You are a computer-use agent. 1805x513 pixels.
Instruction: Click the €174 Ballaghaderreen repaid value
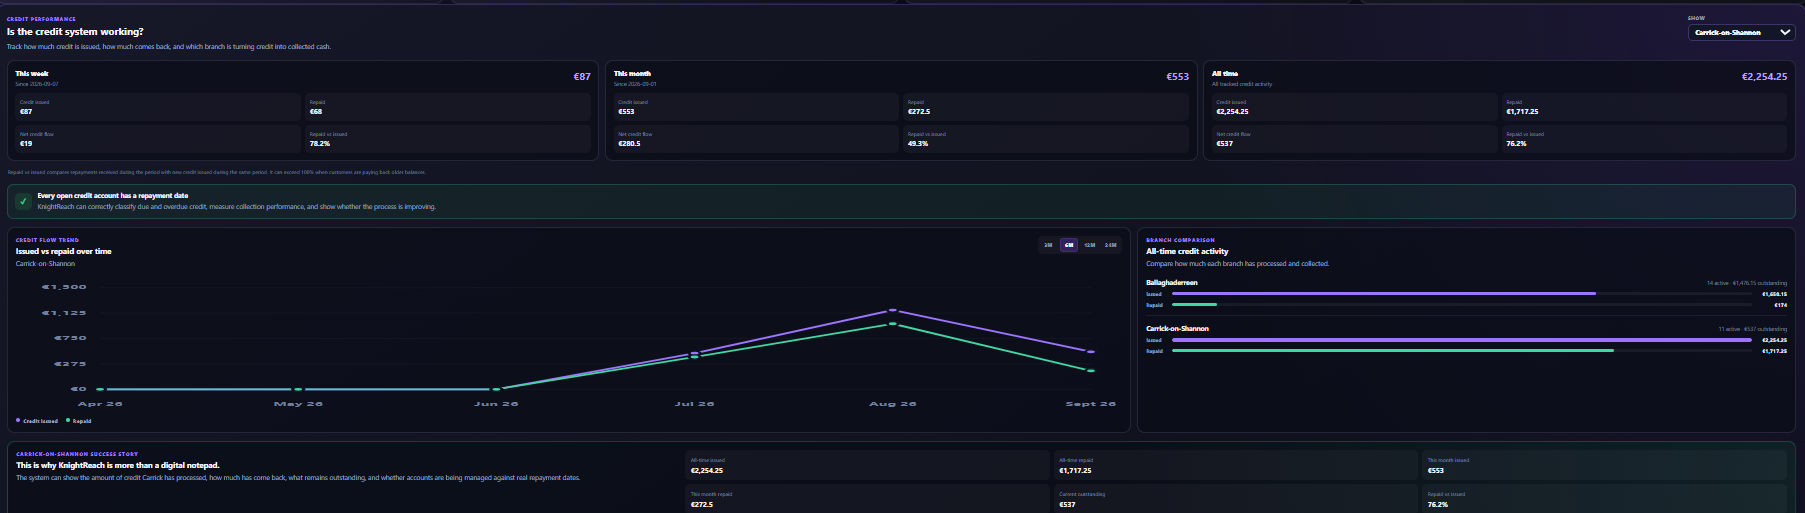tap(1780, 305)
